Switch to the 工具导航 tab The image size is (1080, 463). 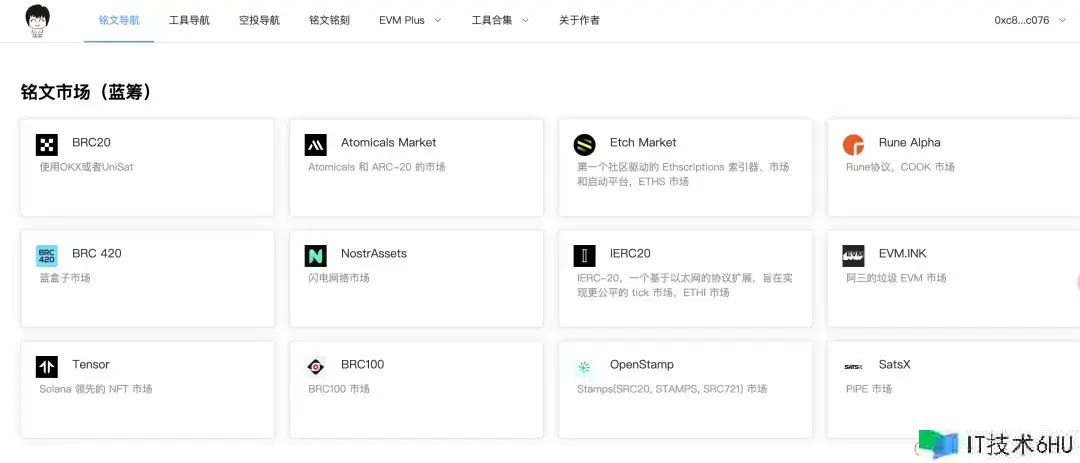(189, 21)
